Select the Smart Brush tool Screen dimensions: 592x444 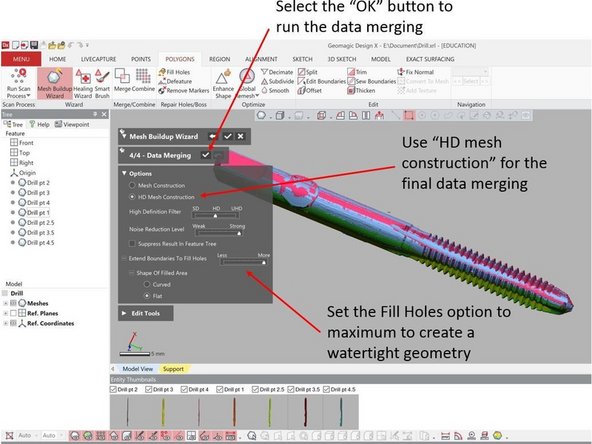pyautogui.click(x=102, y=84)
